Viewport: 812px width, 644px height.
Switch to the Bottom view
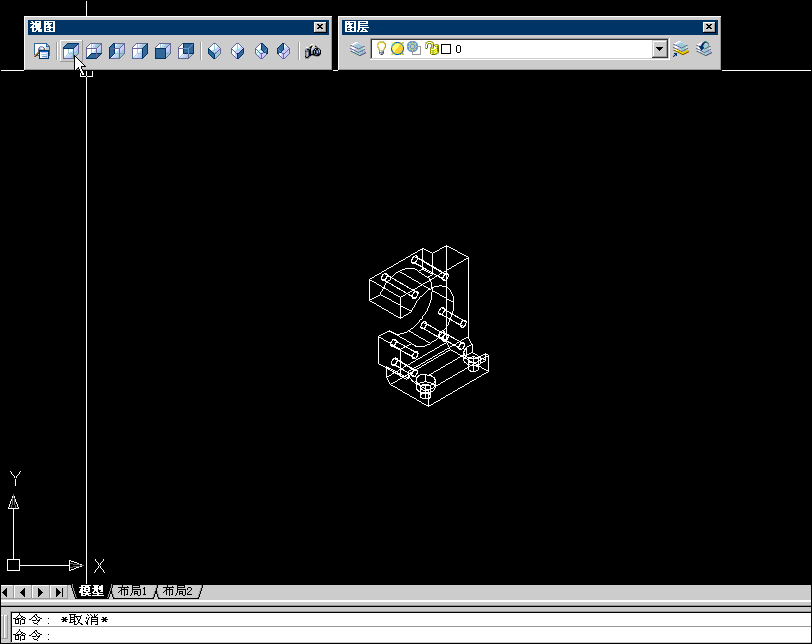pos(94,51)
